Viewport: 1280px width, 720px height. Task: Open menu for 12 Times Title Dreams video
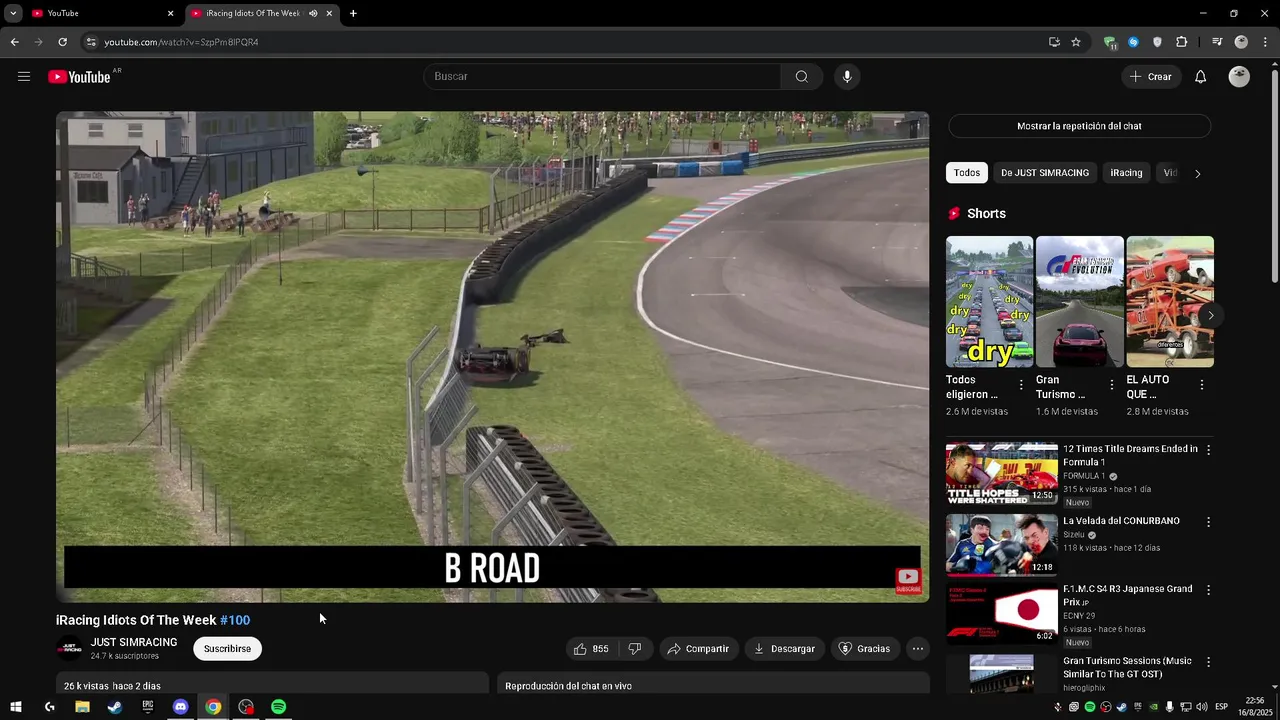1208,450
